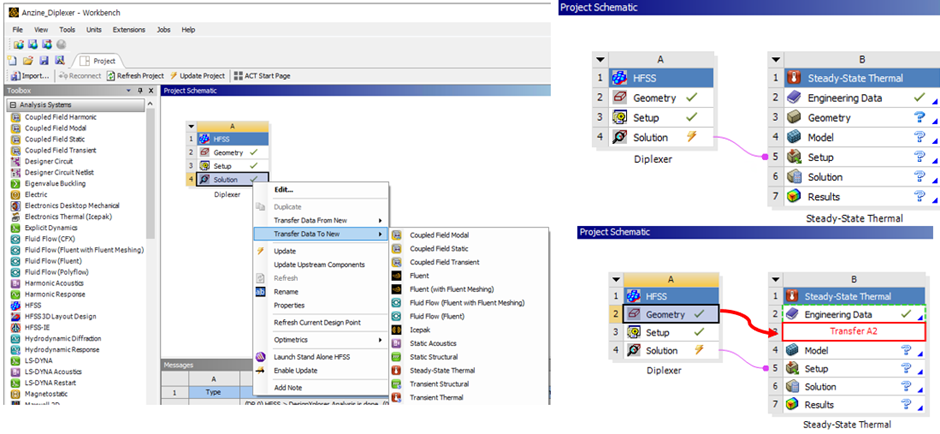Click the Import button
Image resolution: width=940 pixels, height=434 pixels.
coord(31,76)
